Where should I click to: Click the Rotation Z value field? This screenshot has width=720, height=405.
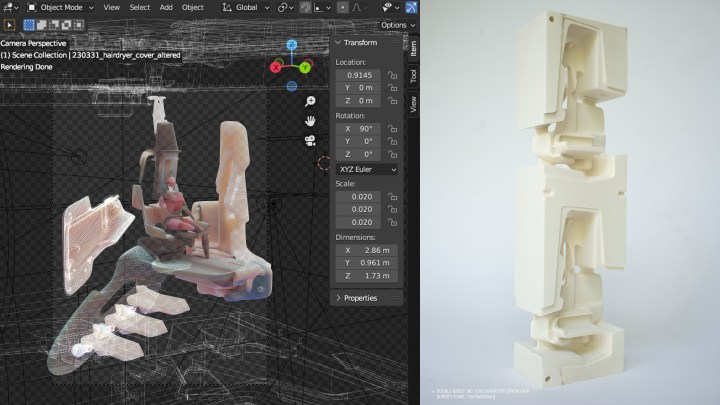[366, 155]
